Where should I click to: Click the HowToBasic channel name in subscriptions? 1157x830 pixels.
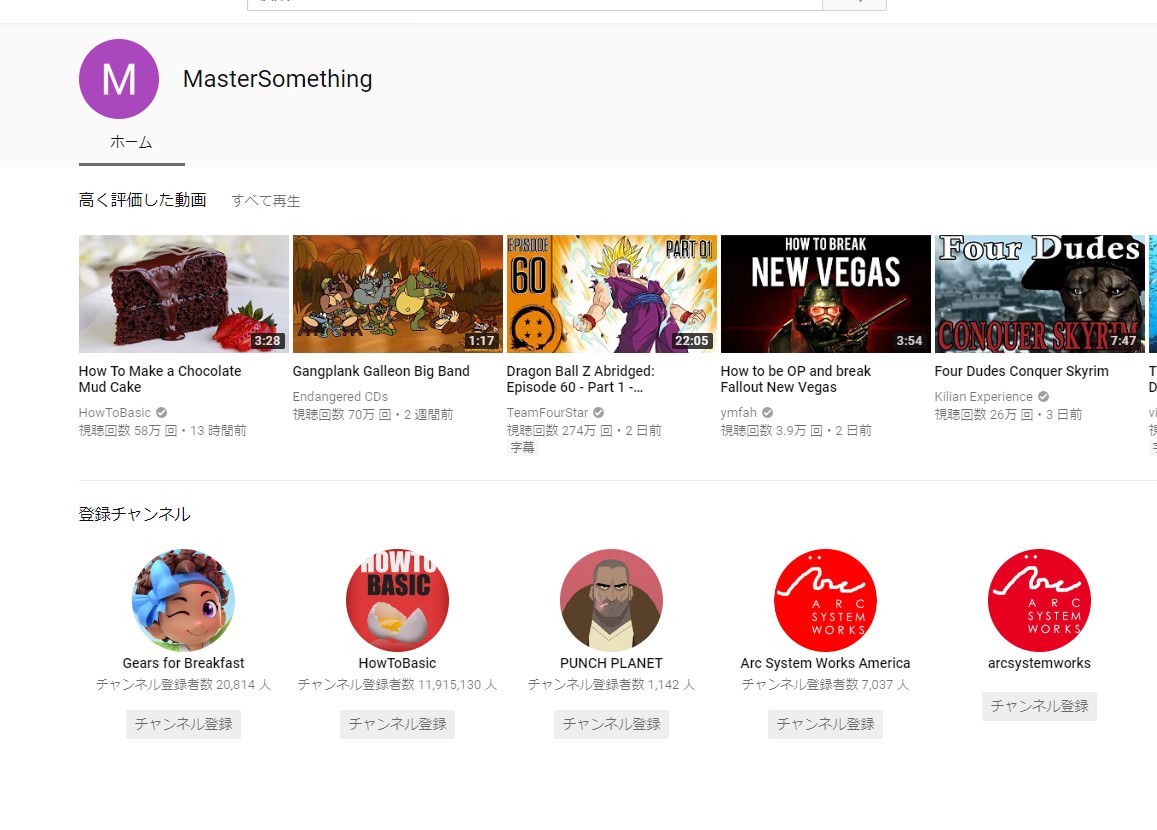(x=398, y=663)
